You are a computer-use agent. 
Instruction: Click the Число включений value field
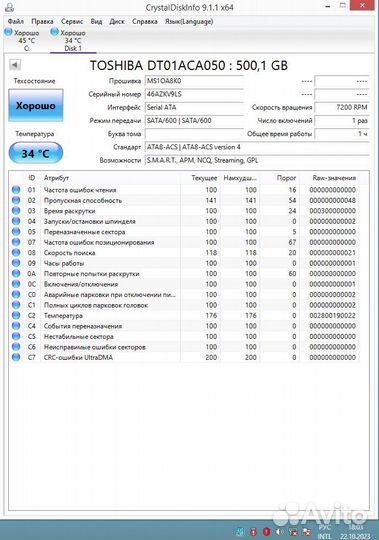342,121
